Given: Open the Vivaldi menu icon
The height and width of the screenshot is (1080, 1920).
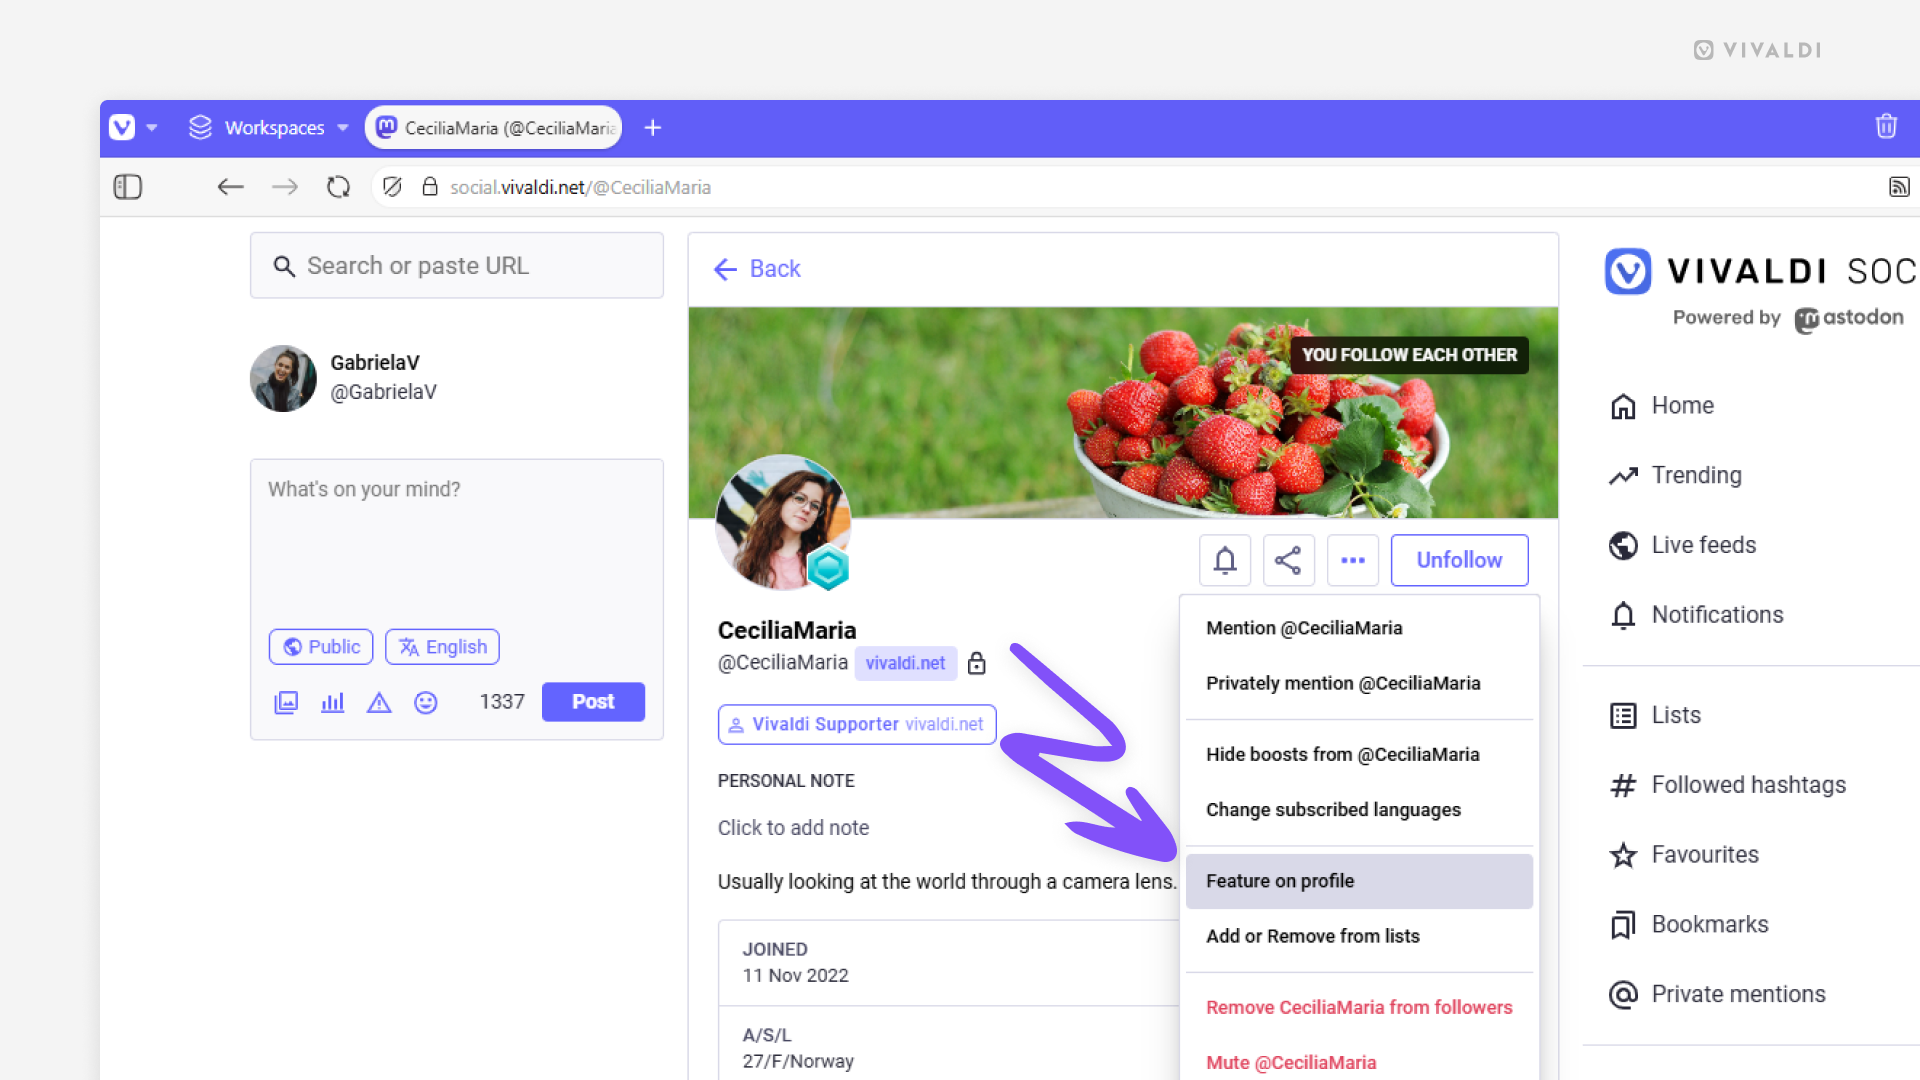Looking at the screenshot, I should click(x=122, y=128).
